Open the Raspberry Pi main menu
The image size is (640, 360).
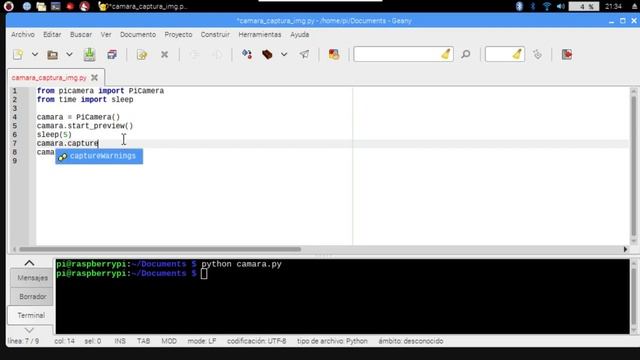tap(9, 6)
